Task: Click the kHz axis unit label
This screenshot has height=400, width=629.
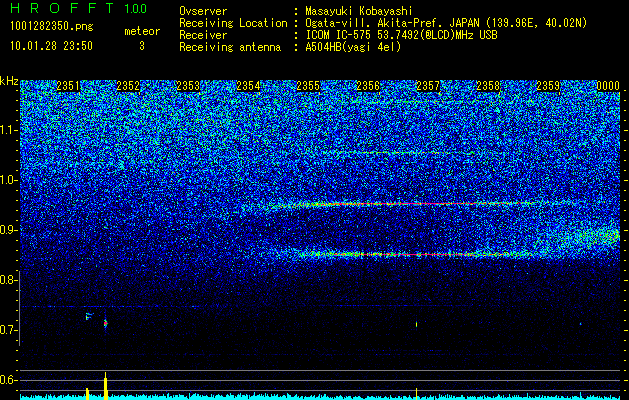Action: [9, 81]
